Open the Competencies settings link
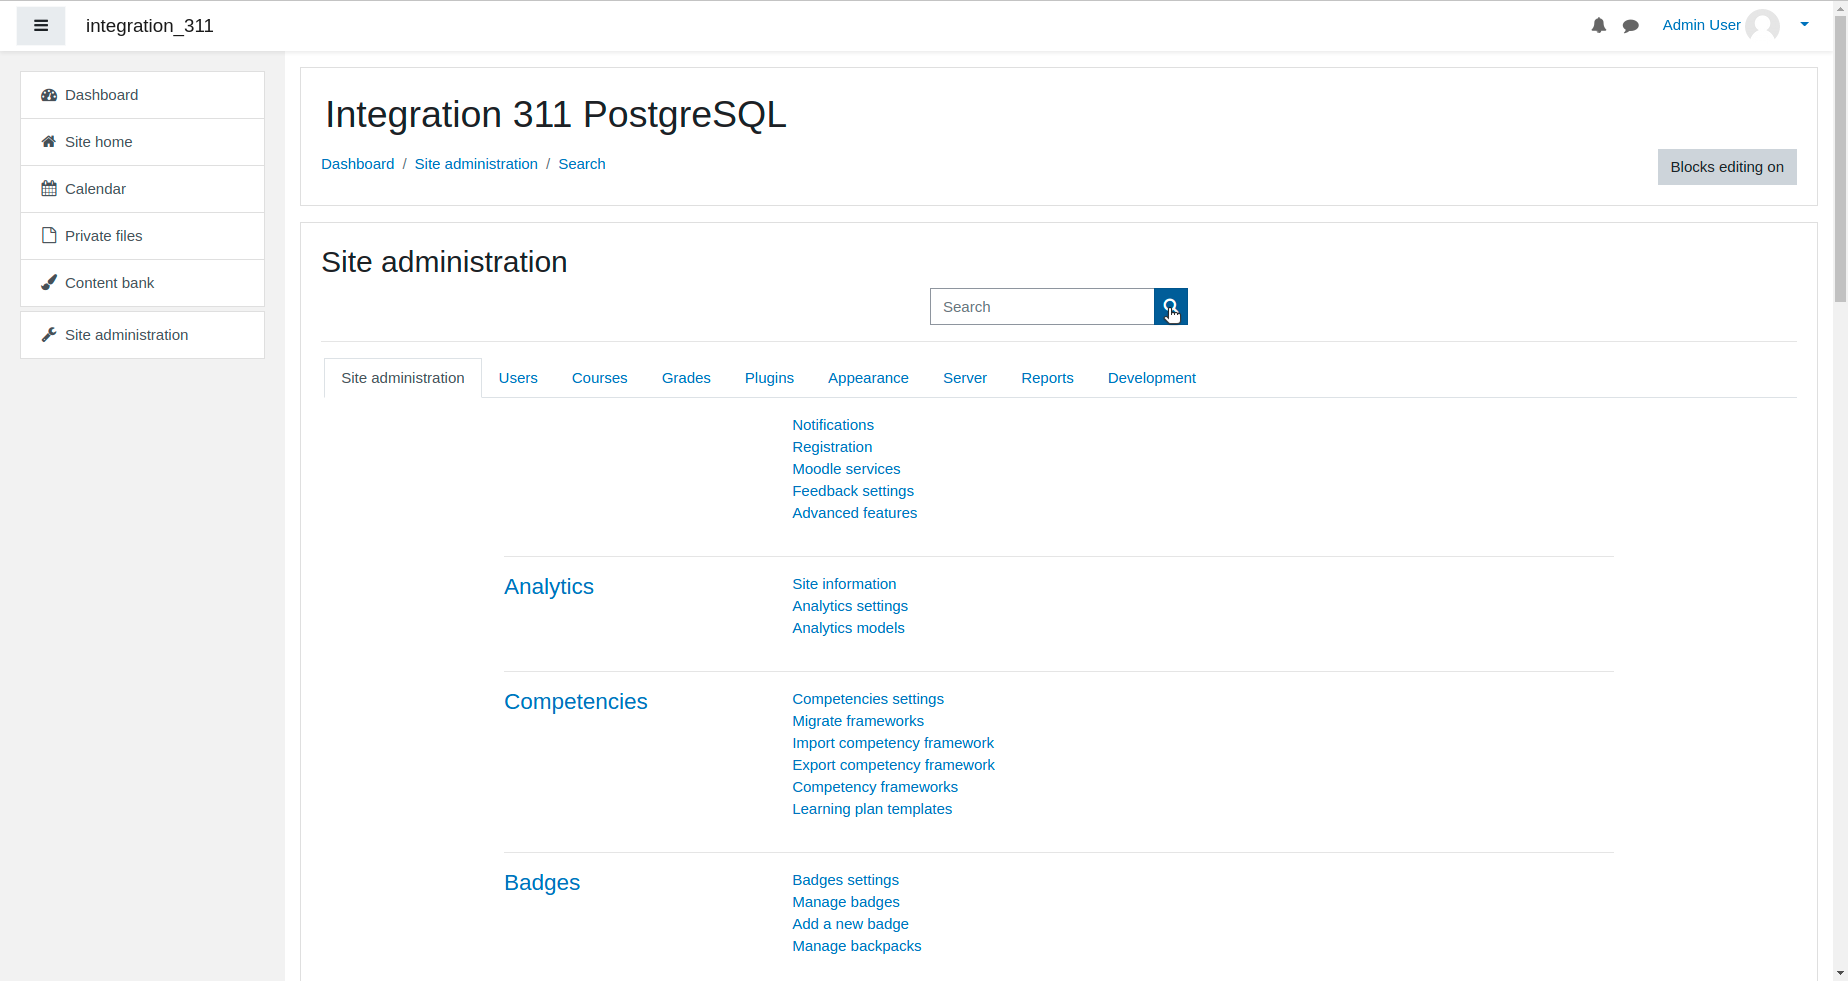The height and width of the screenshot is (981, 1848). point(868,699)
